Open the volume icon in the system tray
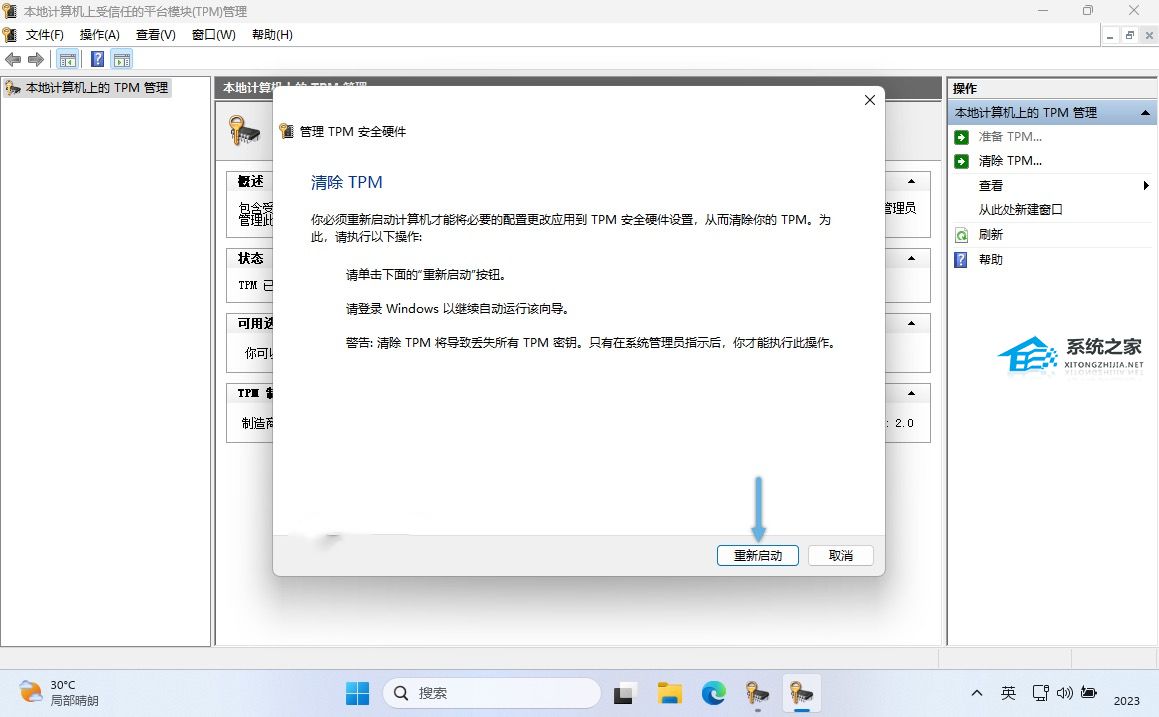 (1063, 692)
